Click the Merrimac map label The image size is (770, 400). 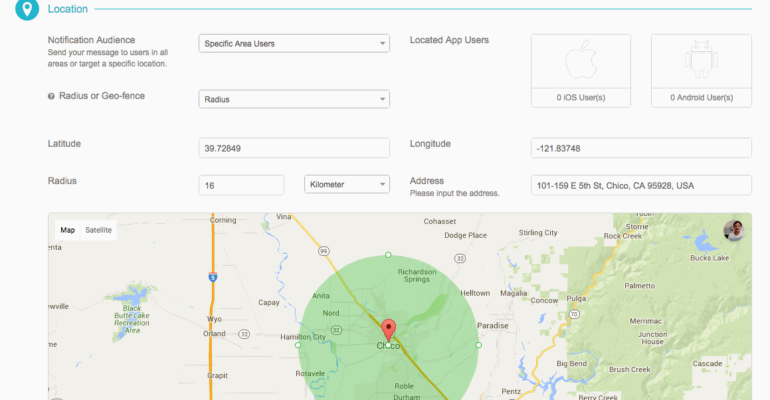tap(646, 321)
